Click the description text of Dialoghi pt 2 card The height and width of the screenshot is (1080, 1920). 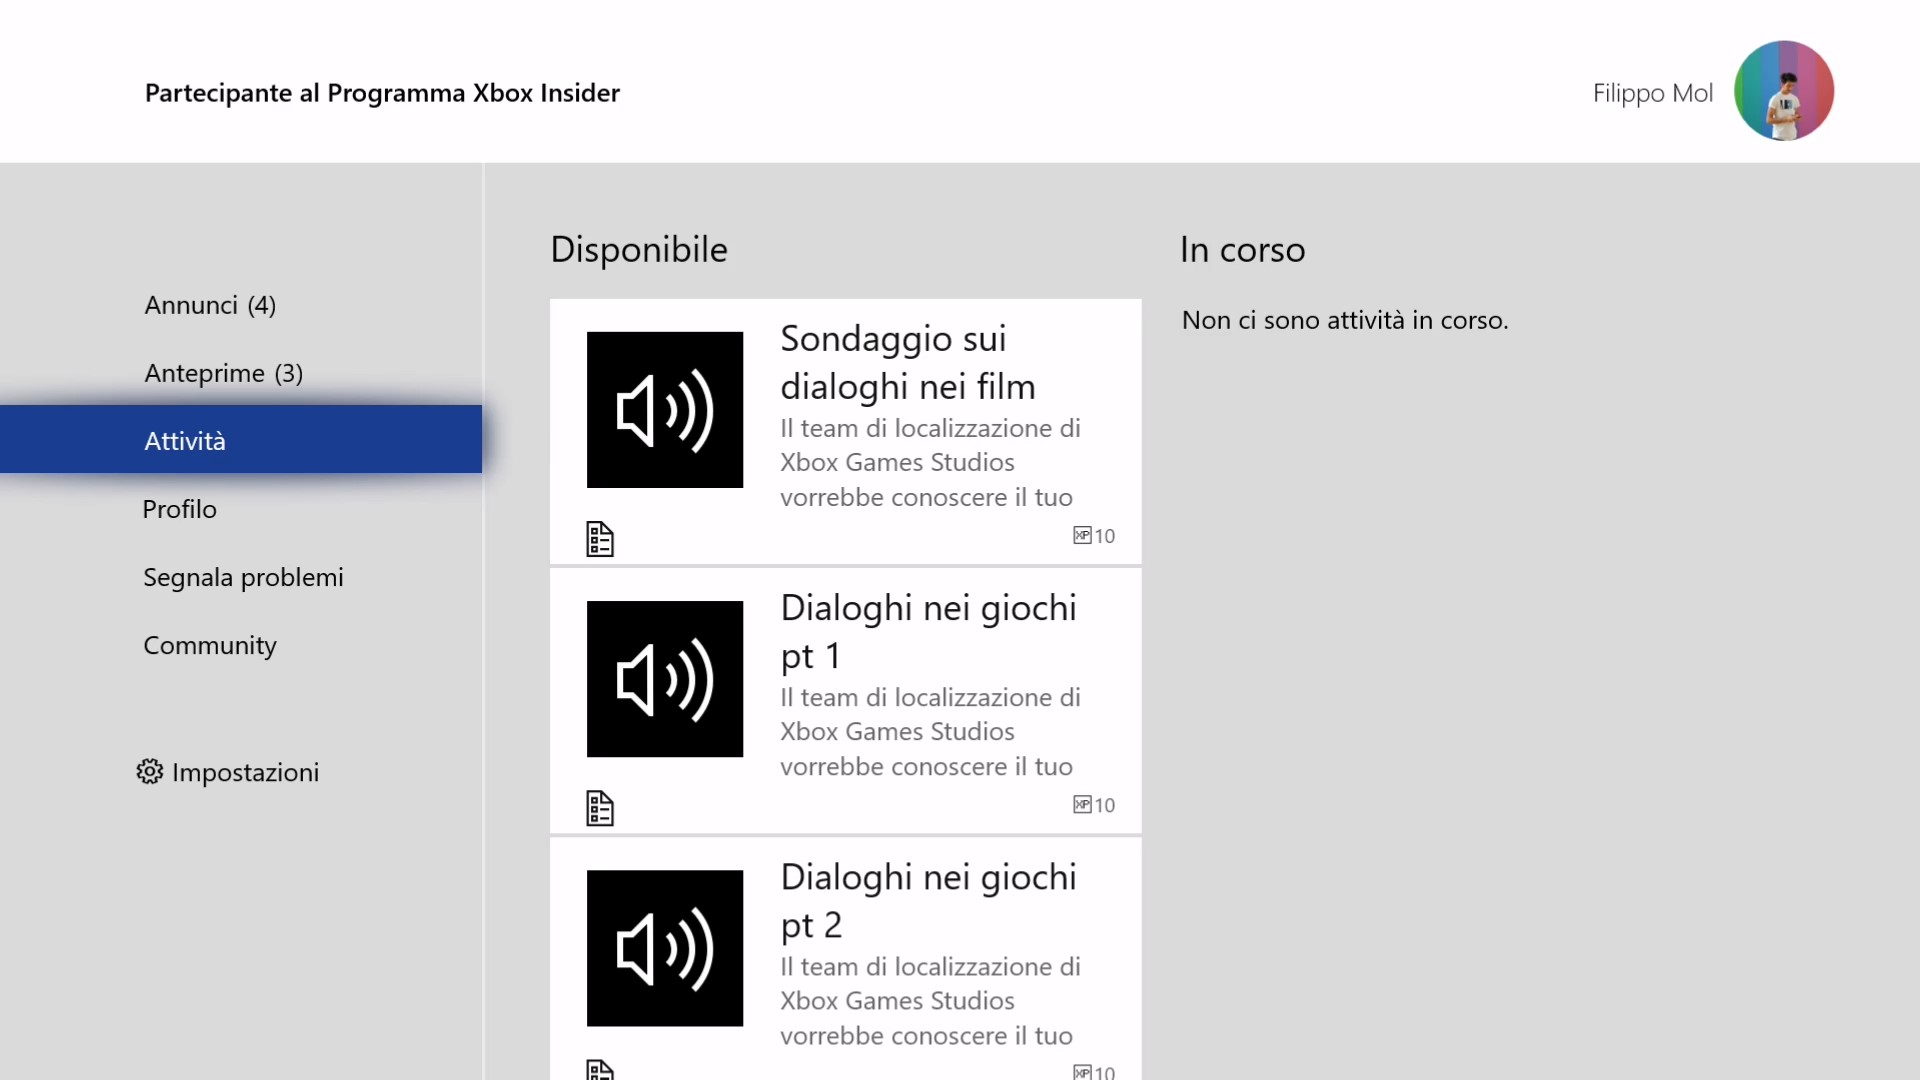point(930,1000)
